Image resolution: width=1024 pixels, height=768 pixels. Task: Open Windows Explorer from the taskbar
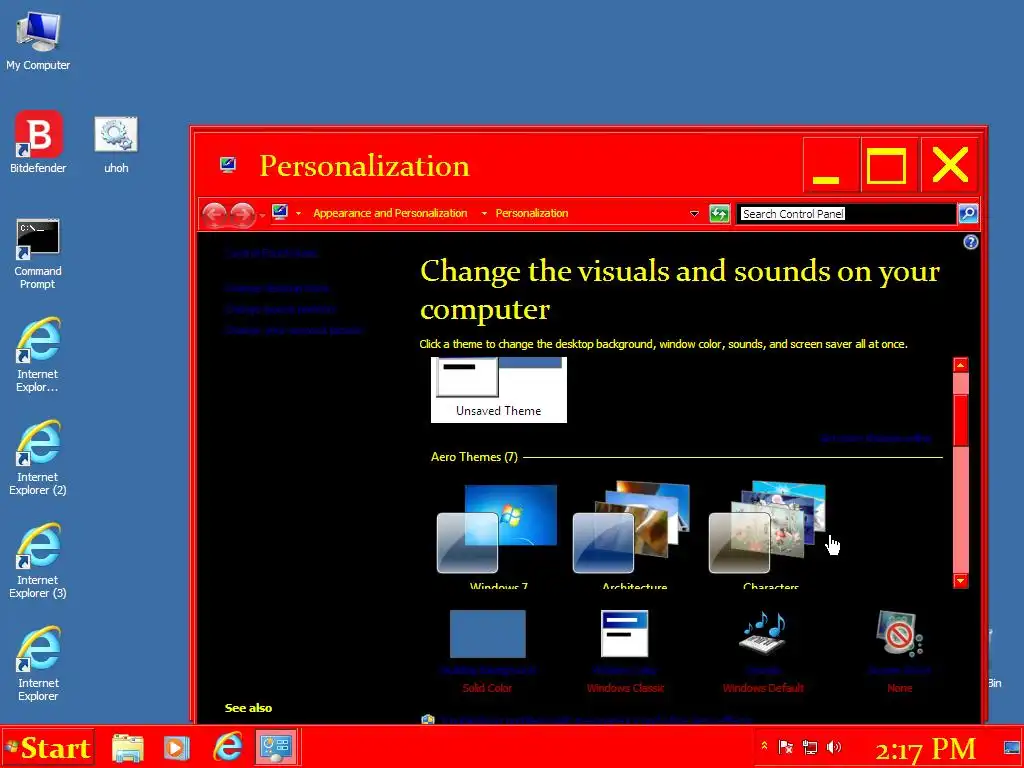[x=127, y=748]
